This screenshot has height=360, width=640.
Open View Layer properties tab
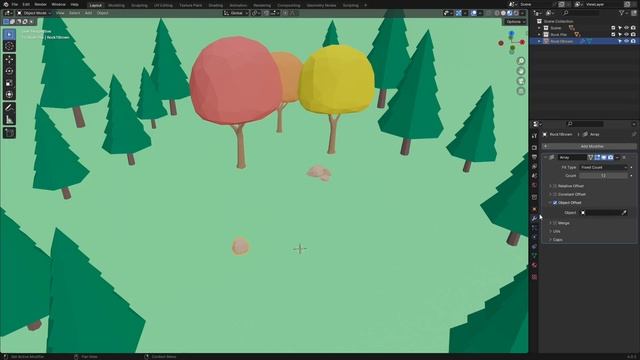point(534,166)
